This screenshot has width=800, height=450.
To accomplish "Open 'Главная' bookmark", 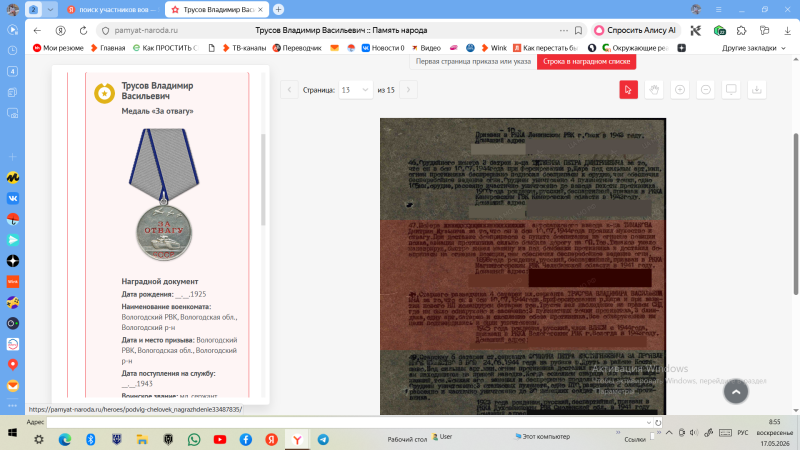I will (108, 47).
